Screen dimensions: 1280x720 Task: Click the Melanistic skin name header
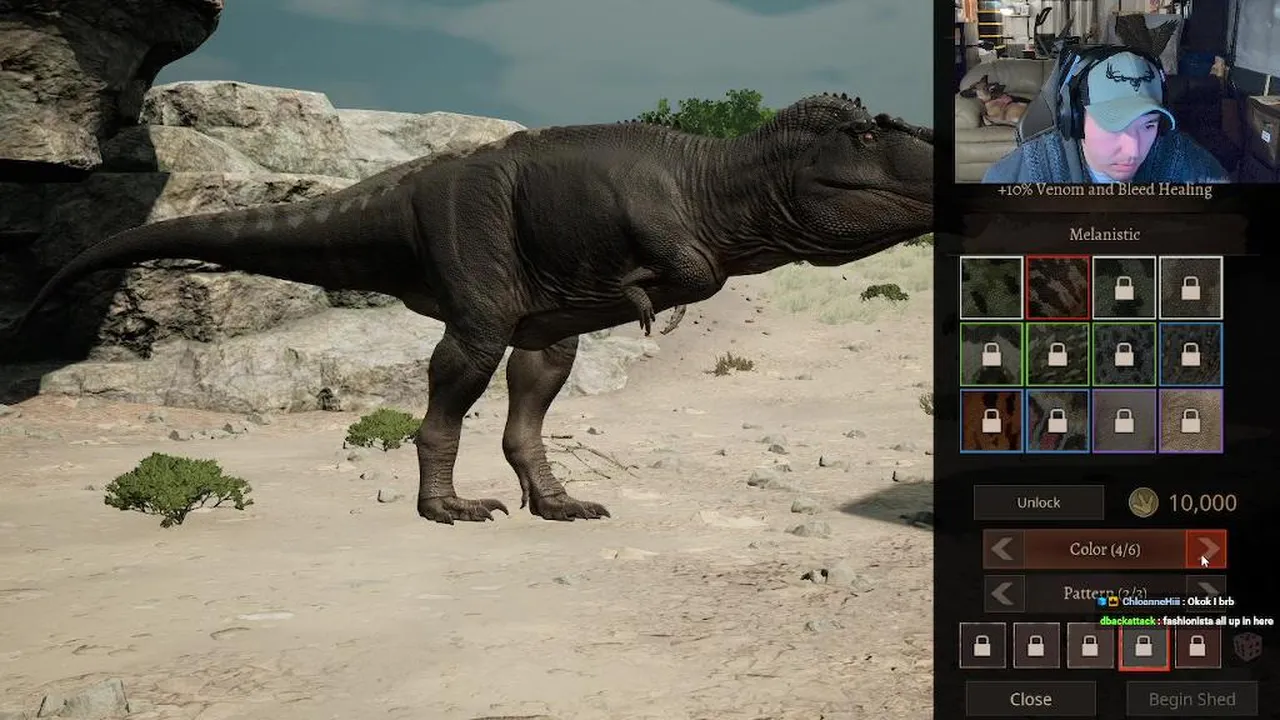[x=1104, y=234]
